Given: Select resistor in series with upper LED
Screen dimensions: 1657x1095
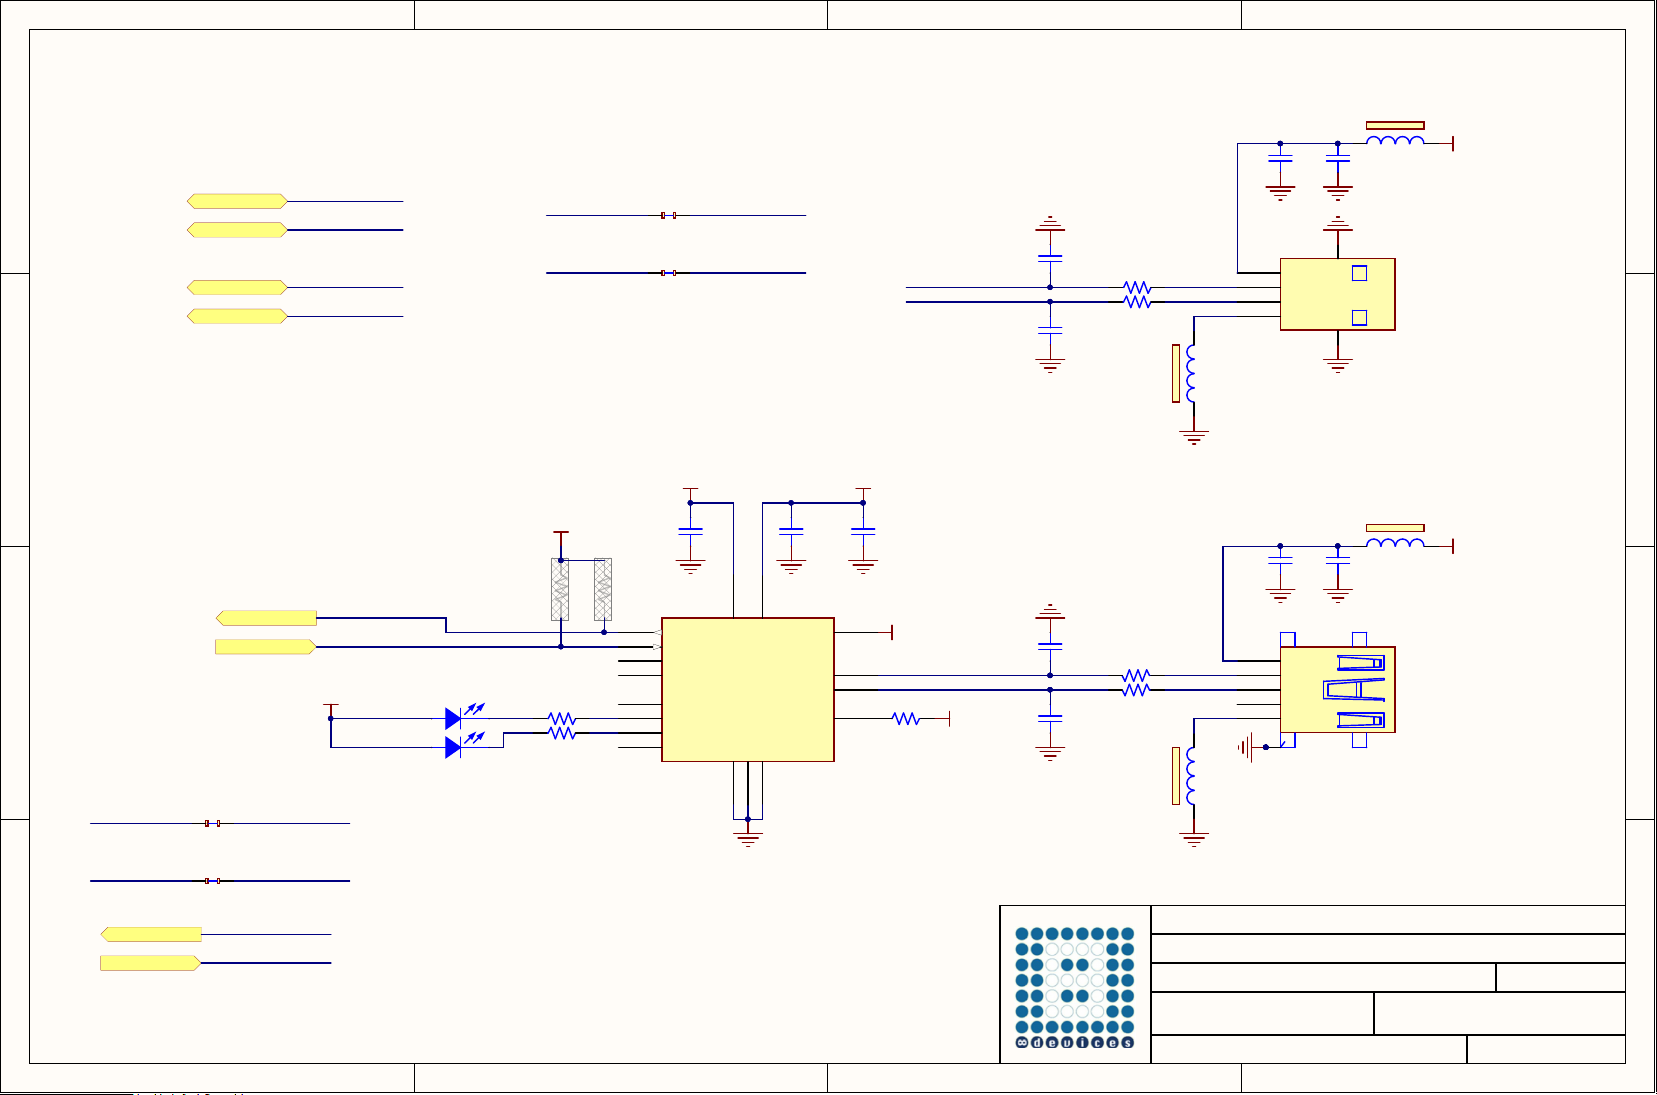Looking at the screenshot, I should pyautogui.click(x=562, y=718).
